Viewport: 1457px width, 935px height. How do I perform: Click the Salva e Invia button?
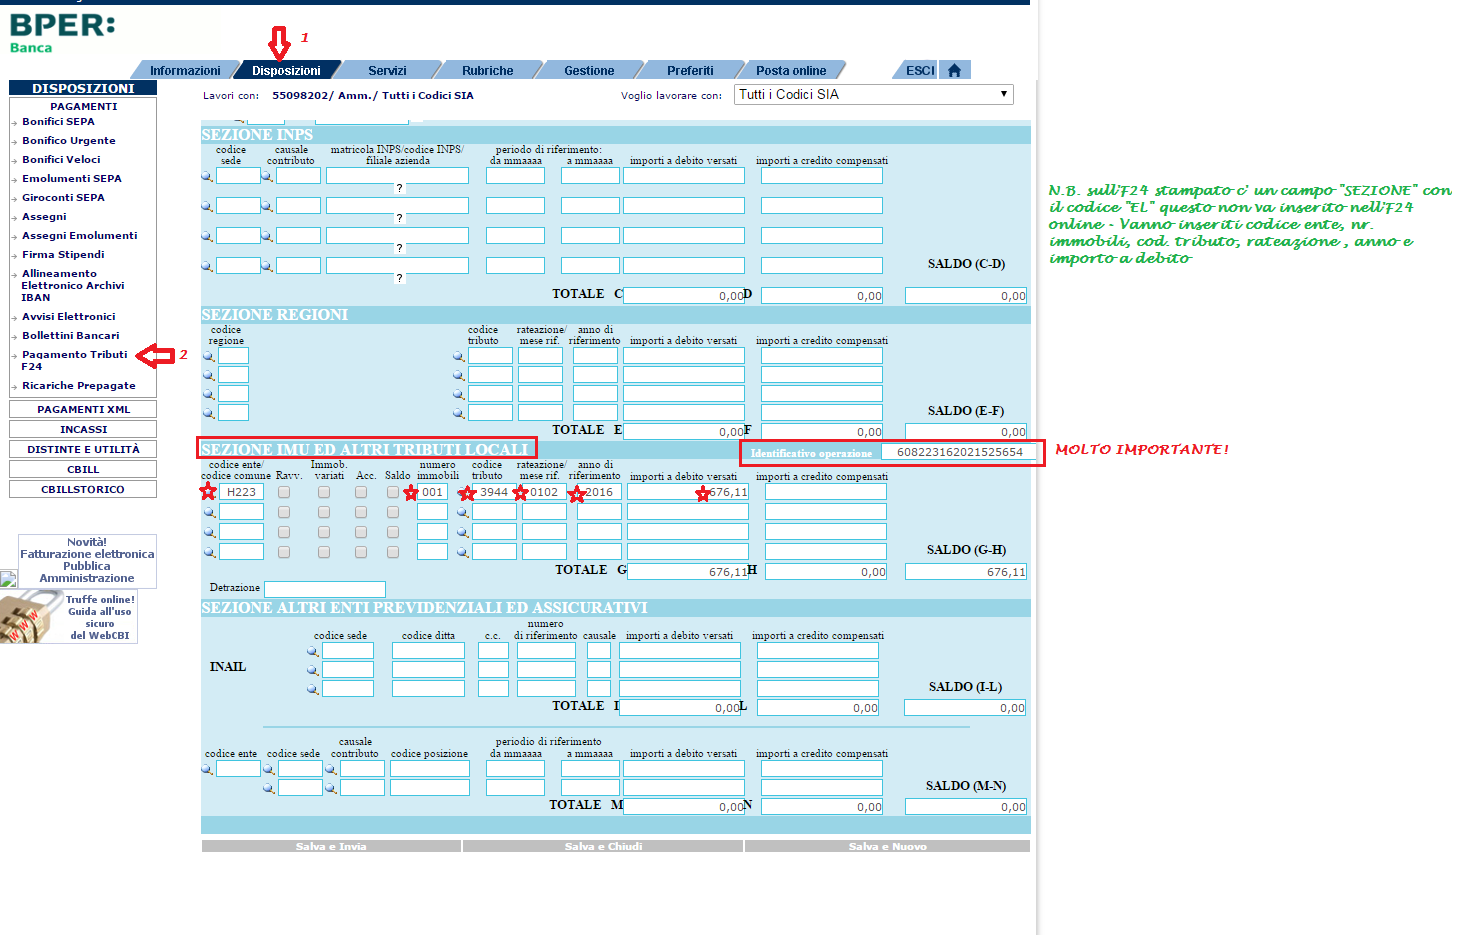coord(331,846)
